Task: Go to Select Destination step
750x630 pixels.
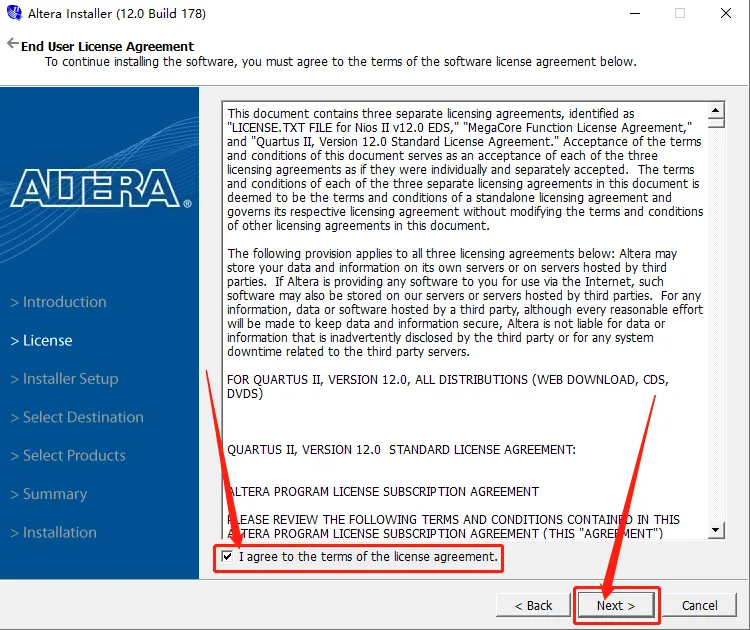Action: tap(77, 417)
